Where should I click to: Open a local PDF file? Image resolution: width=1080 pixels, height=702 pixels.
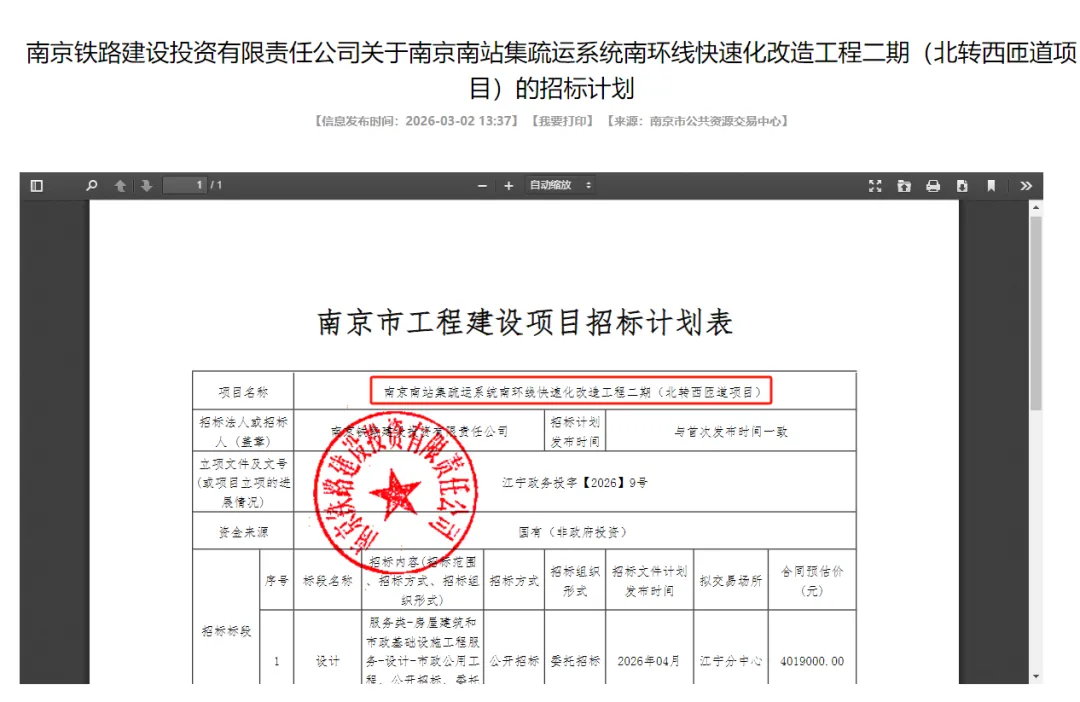pyautogui.click(x=904, y=186)
